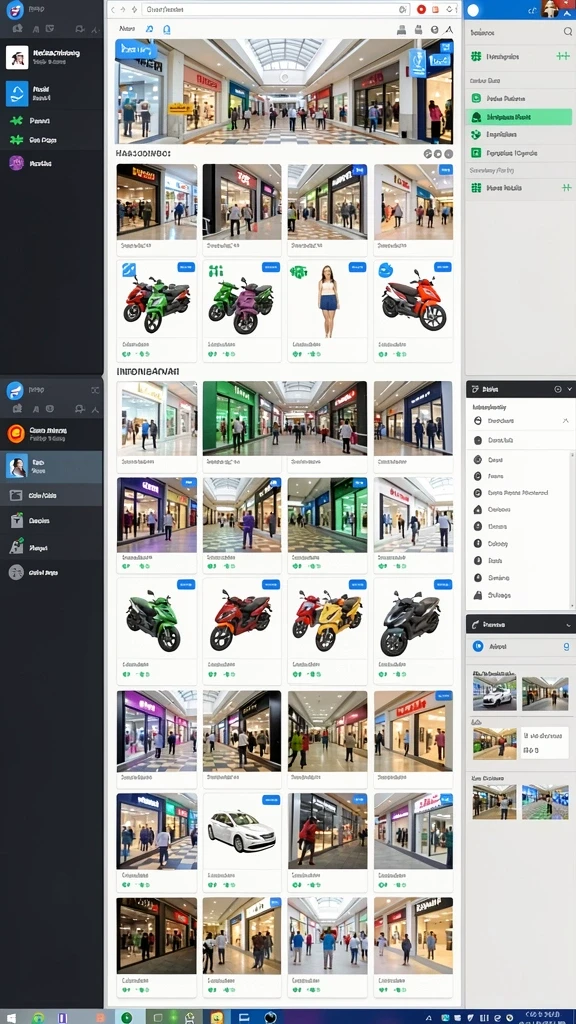576x1024 pixels.
Task: Open the green round app icon in taskbar
Action: [126, 1017]
